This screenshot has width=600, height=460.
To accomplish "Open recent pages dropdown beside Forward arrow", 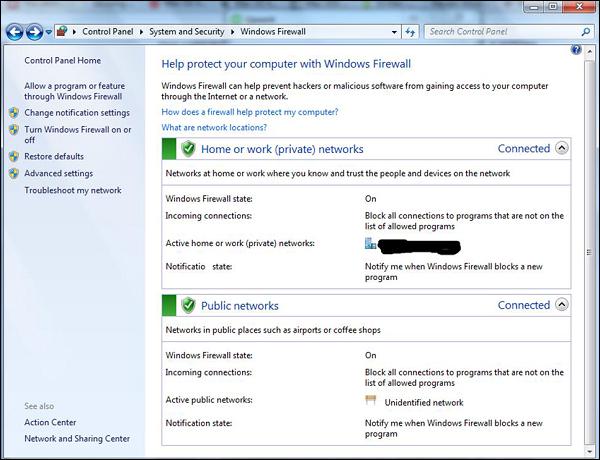I will [49, 32].
